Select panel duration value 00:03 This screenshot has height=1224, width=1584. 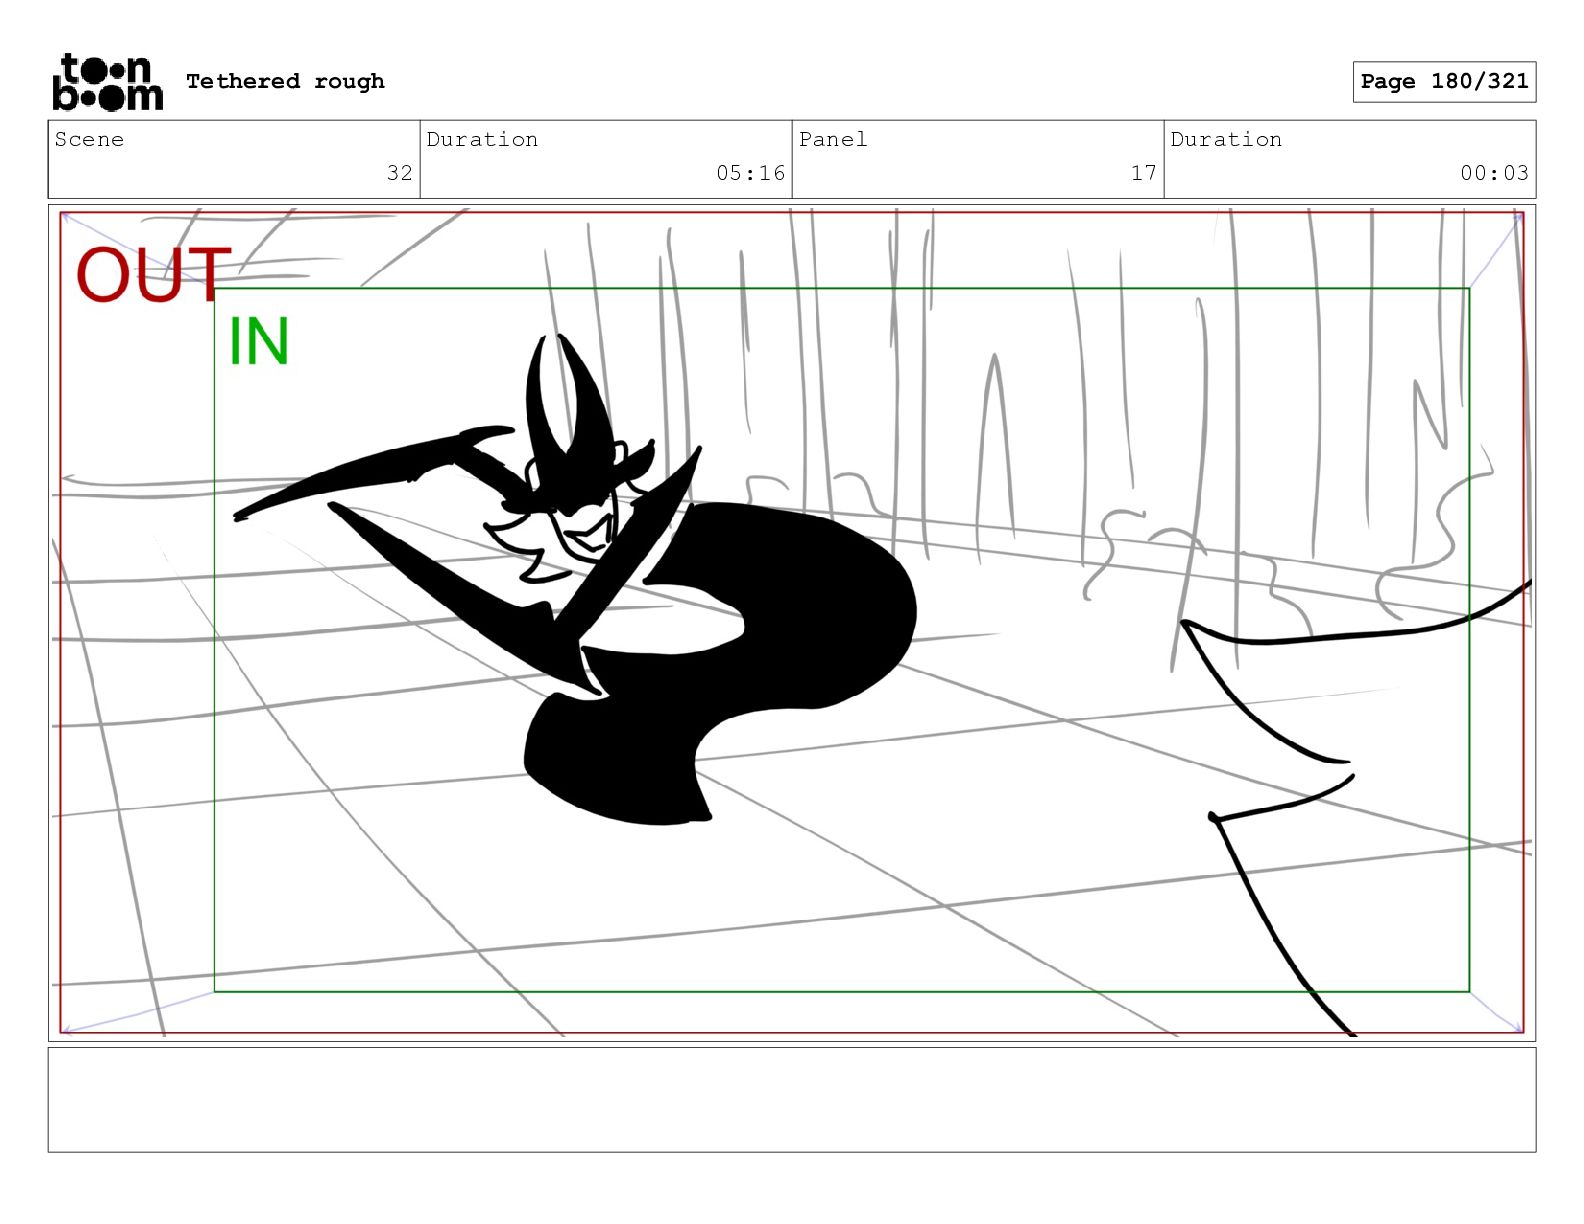pyautogui.click(x=1494, y=173)
